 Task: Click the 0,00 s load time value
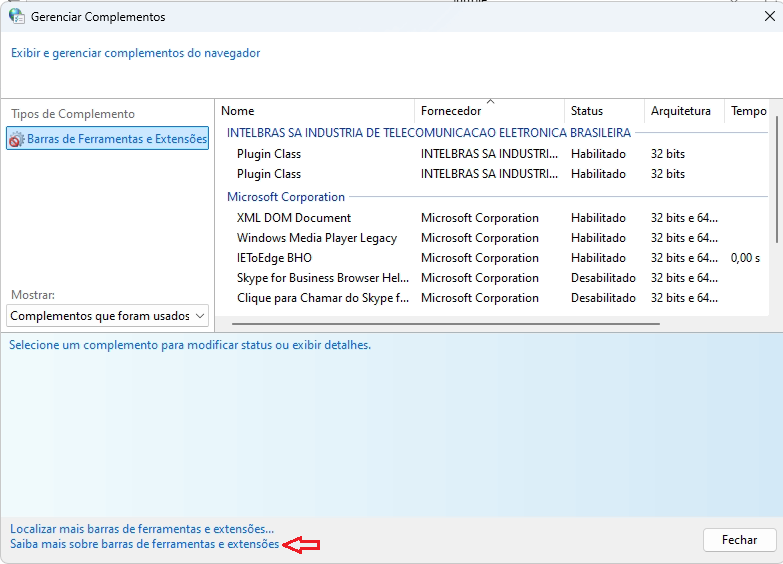tap(746, 258)
